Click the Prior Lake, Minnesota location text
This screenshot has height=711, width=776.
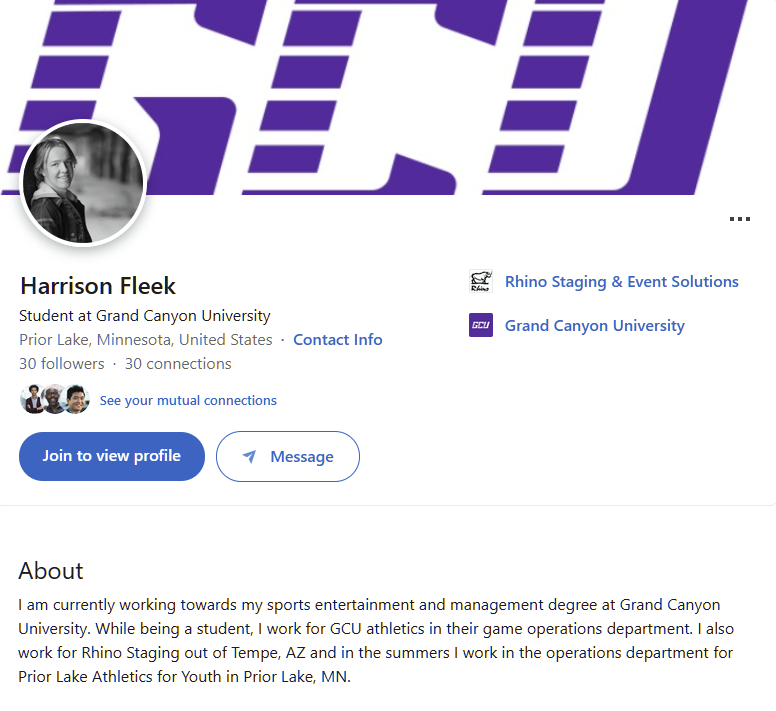pyautogui.click(x=146, y=340)
